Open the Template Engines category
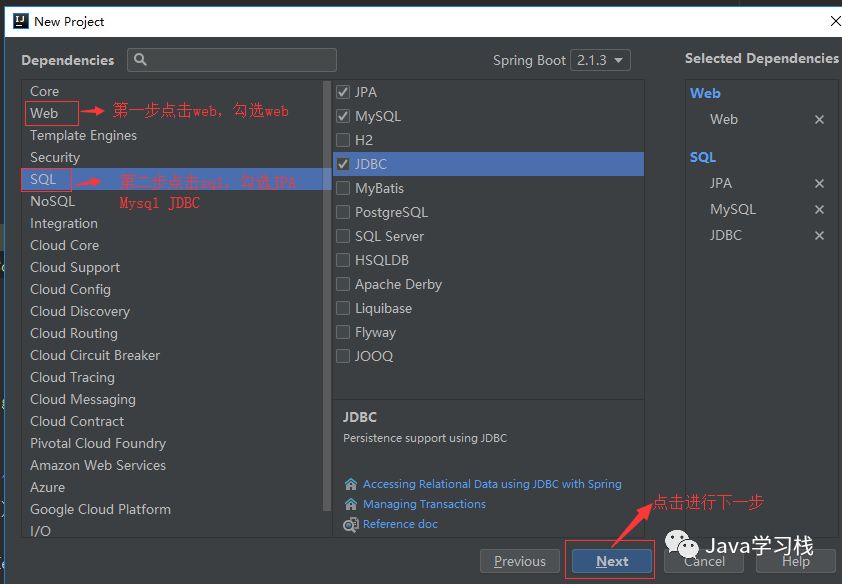Viewport: 842px width, 584px height. (83, 135)
